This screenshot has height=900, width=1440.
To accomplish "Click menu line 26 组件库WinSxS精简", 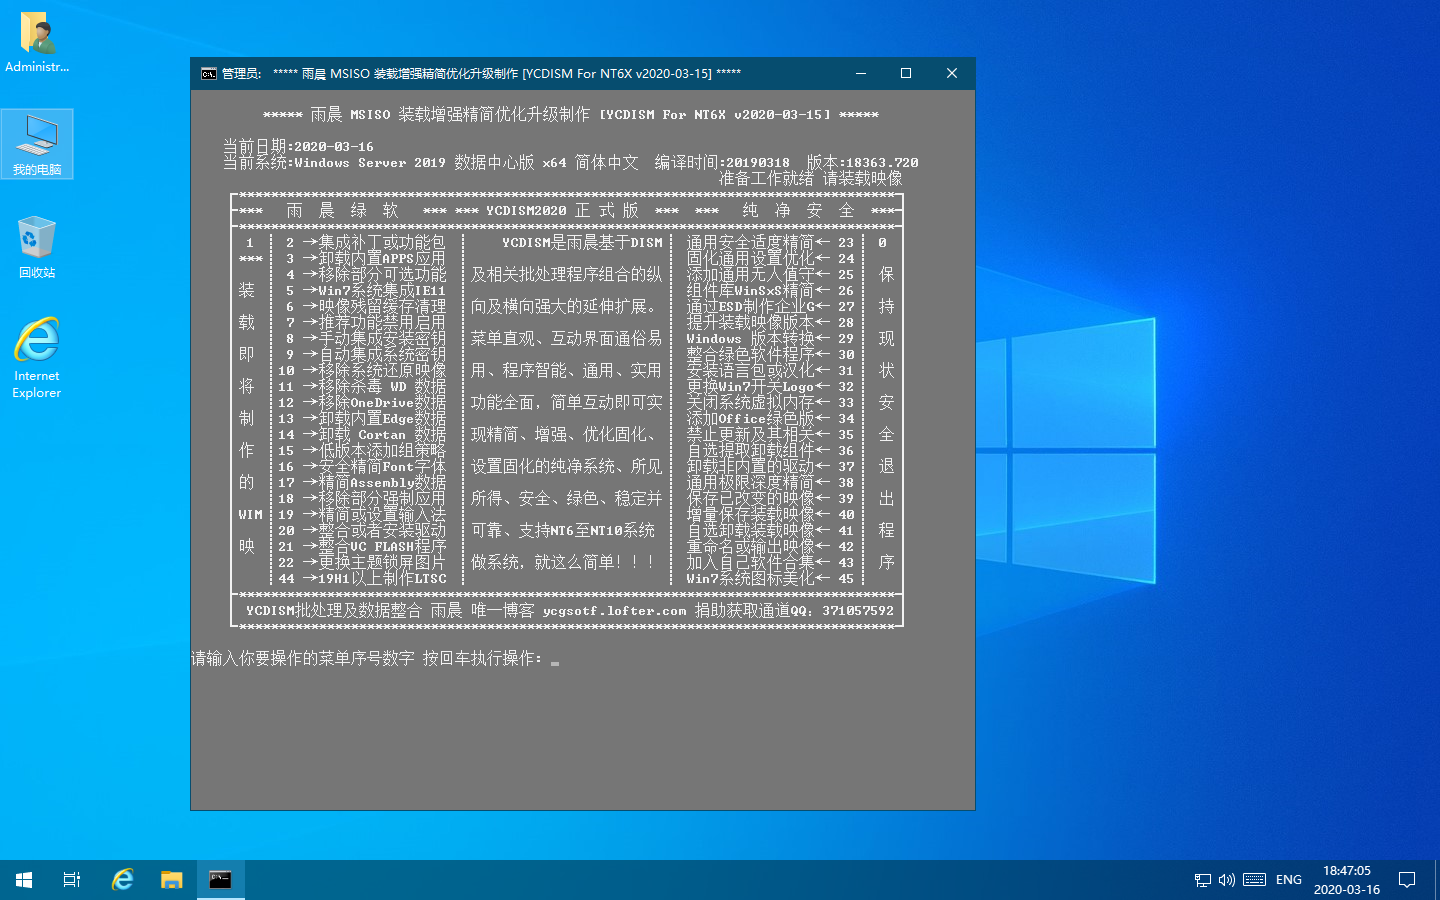I will (770, 291).
